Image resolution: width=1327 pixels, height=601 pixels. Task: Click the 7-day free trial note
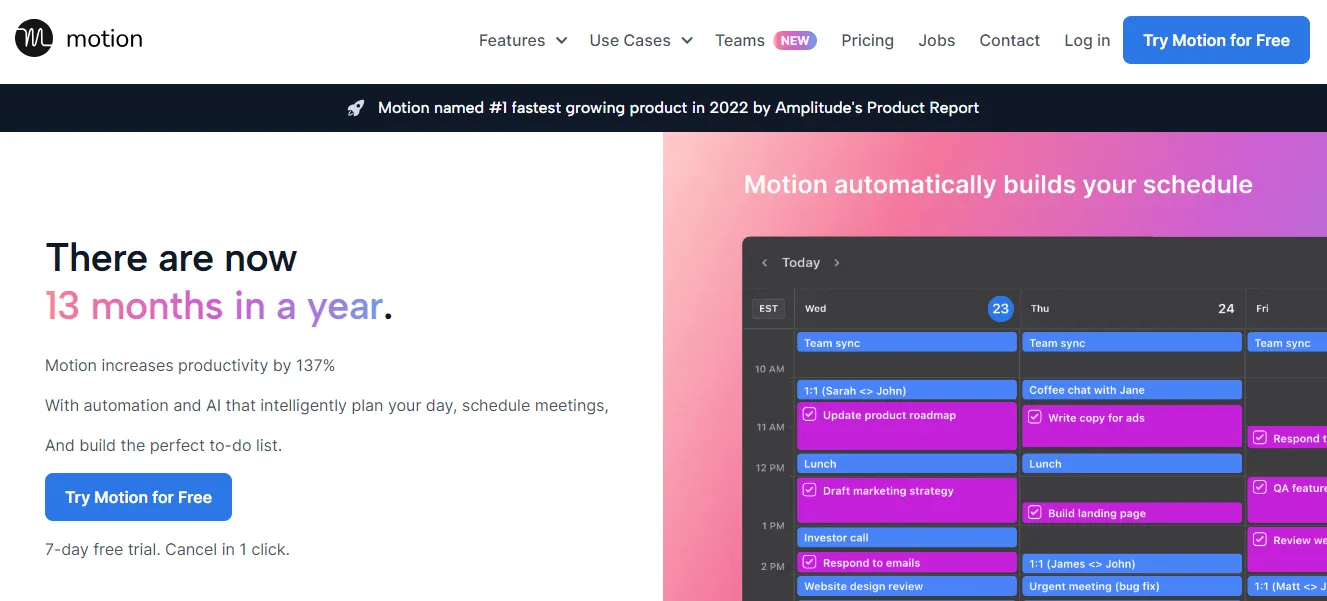[x=167, y=550]
